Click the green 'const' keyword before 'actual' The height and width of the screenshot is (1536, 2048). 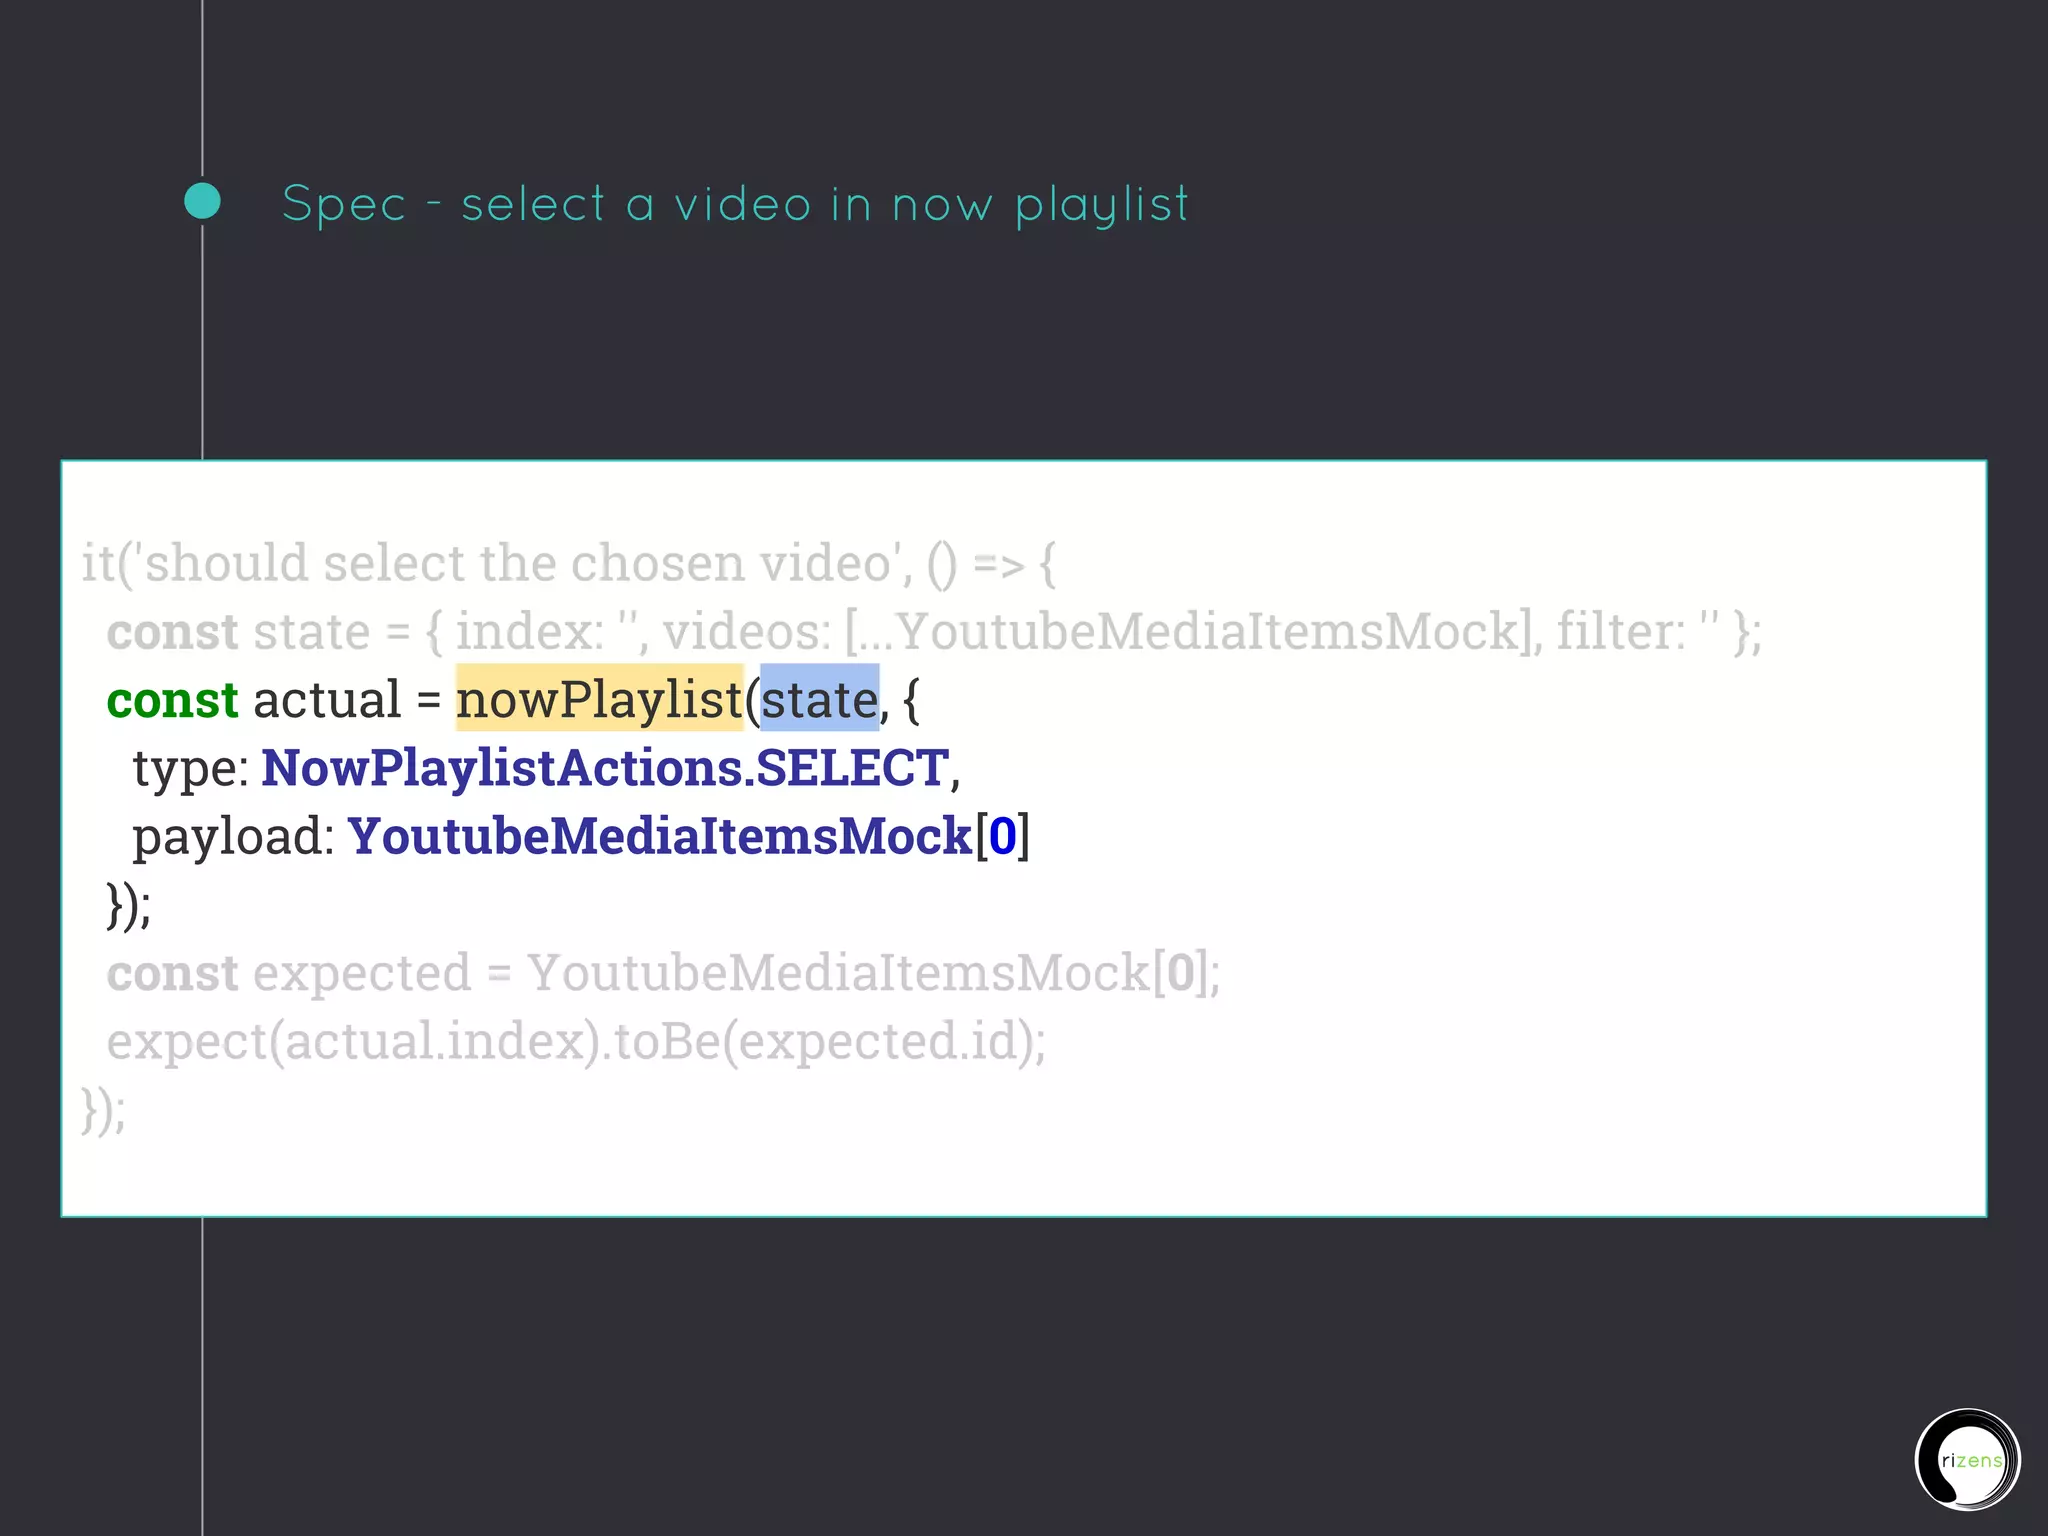click(172, 700)
